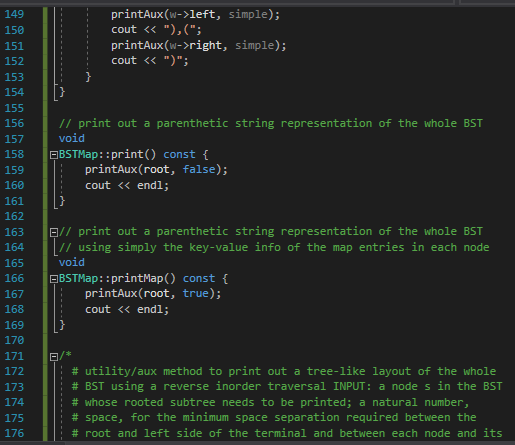Click the 'void' keyword on line 165
This screenshot has width=515, height=445.
pos(72,262)
